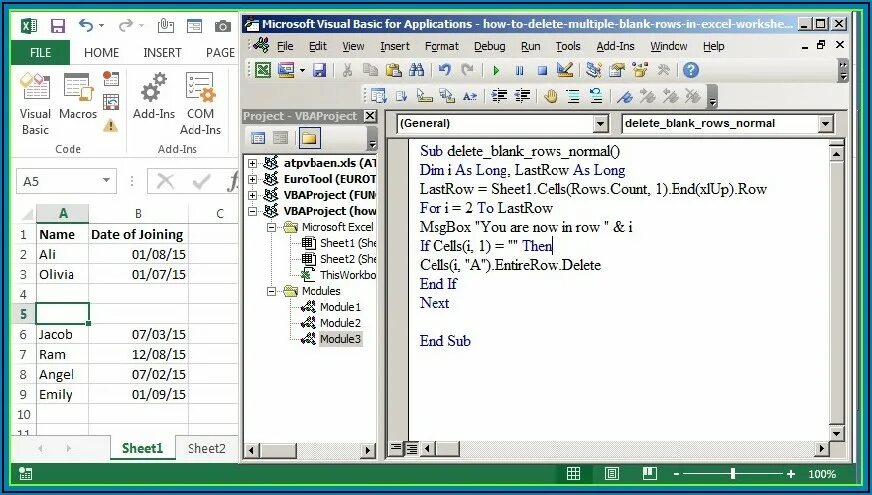Open the Insert menu in VBA editor
Image resolution: width=872 pixels, height=495 pixels.
[x=395, y=46]
